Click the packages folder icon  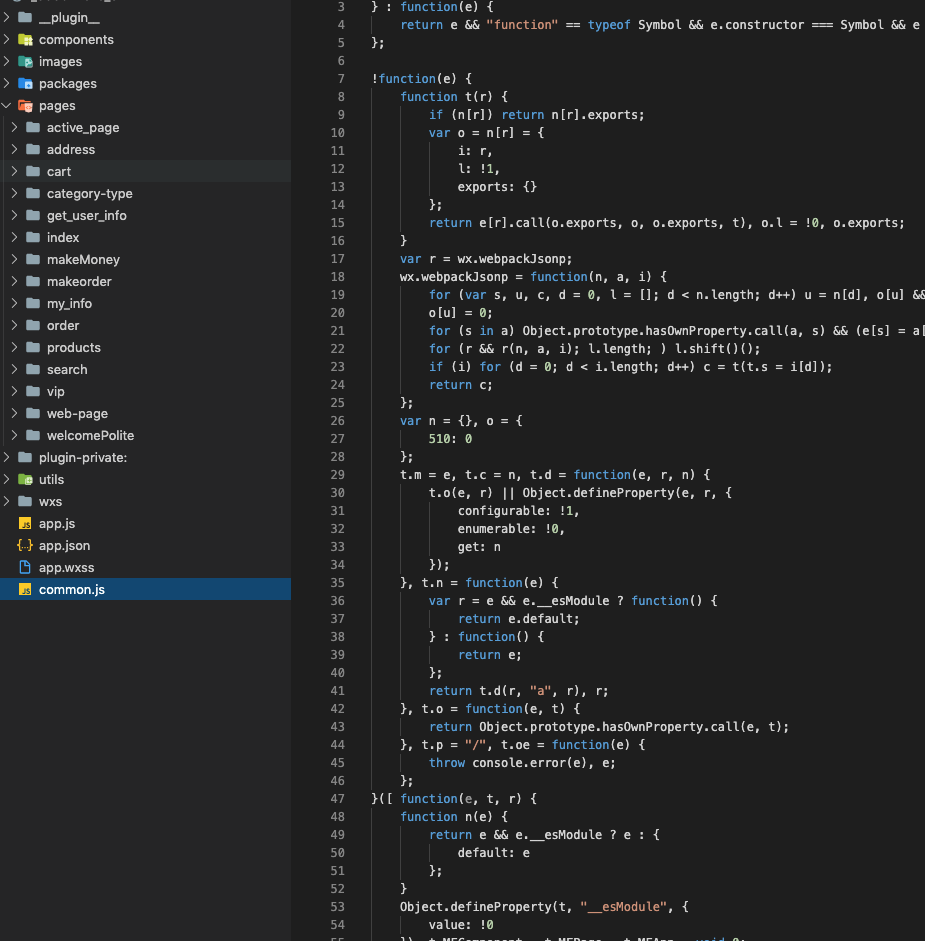25,83
